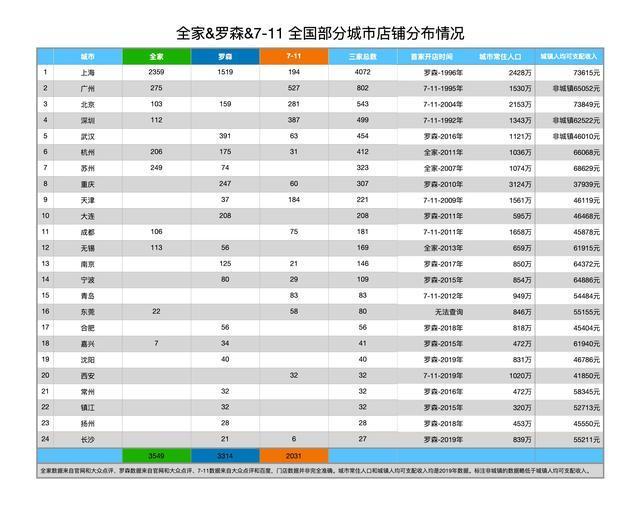Click the 64372元 income cell
The height and width of the screenshot is (510, 640).
[569, 264]
